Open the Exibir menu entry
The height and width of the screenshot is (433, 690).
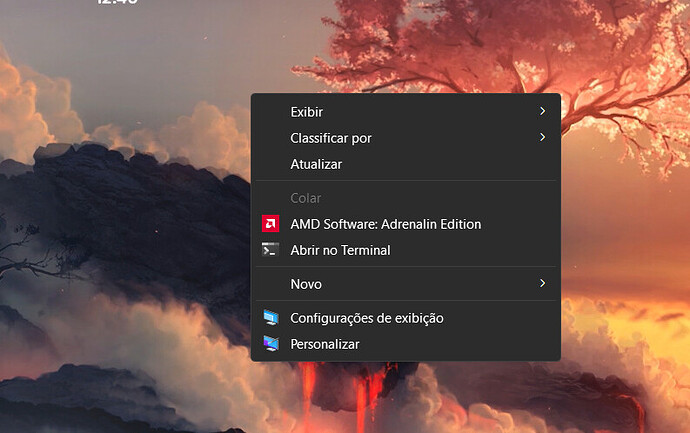click(x=306, y=111)
